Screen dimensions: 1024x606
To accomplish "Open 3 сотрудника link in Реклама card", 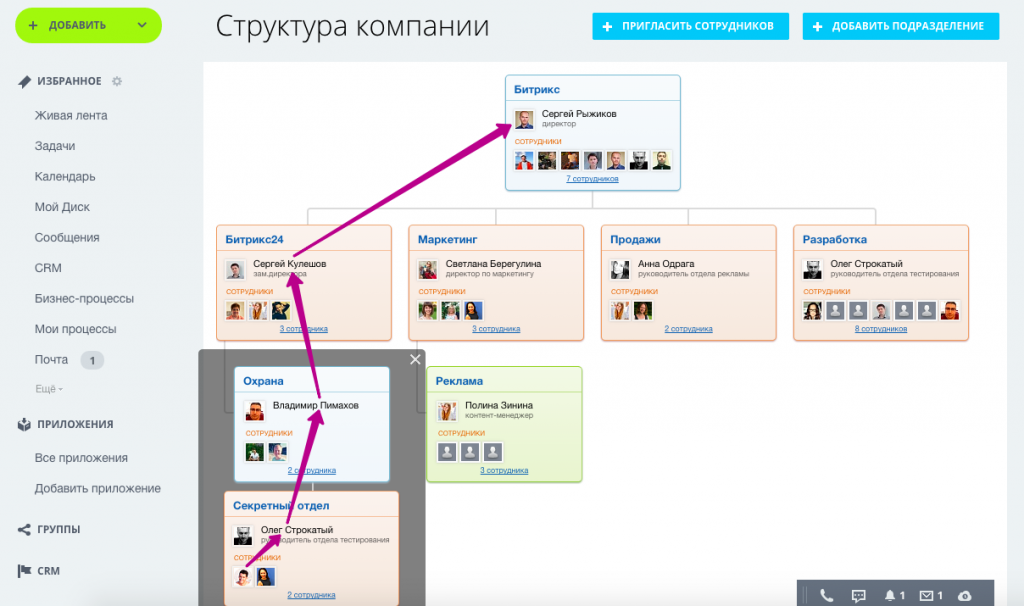I will click(504, 471).
